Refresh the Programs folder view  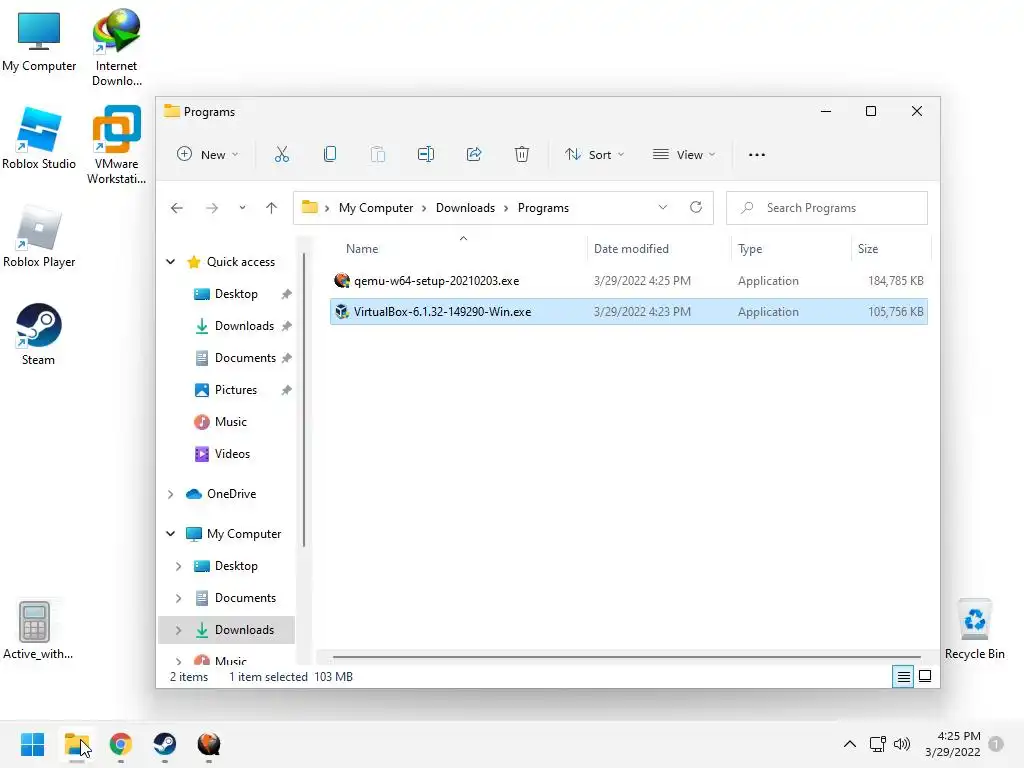696,208
